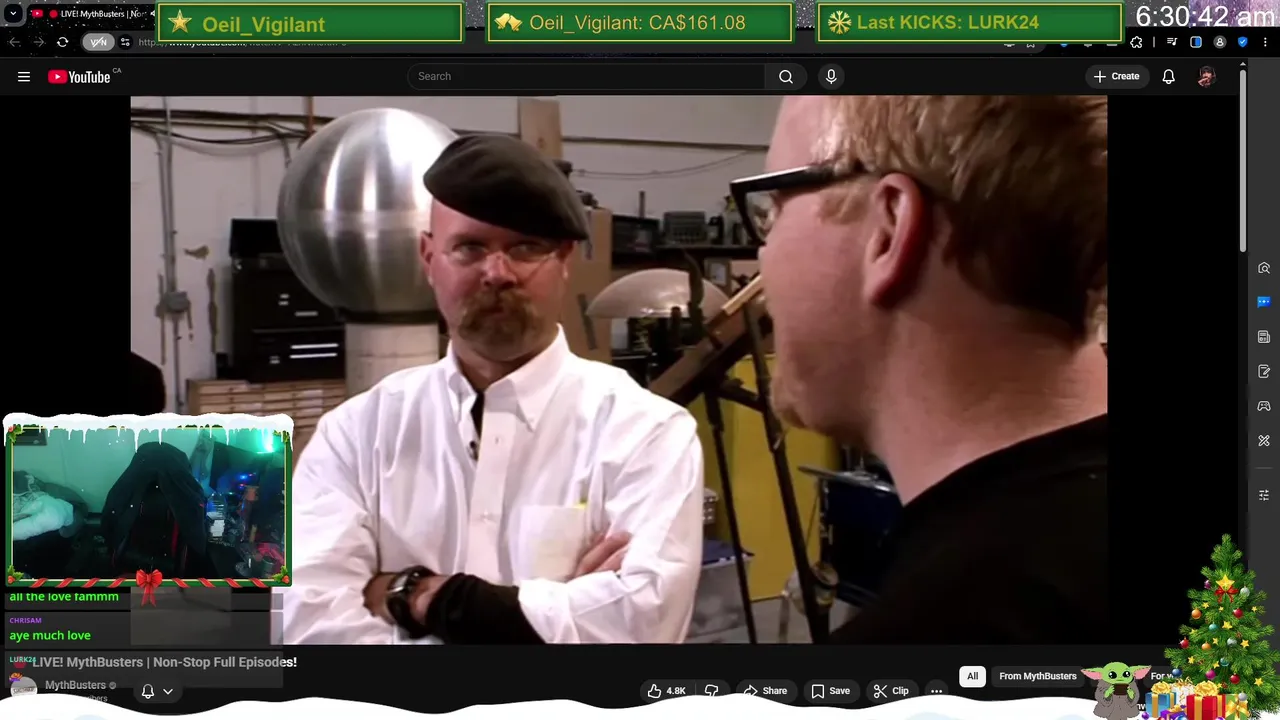Image resolution: width=1280 pixels, height=720 pixels.
Task: Click the YouTube search text field
Action: point(586,76)
